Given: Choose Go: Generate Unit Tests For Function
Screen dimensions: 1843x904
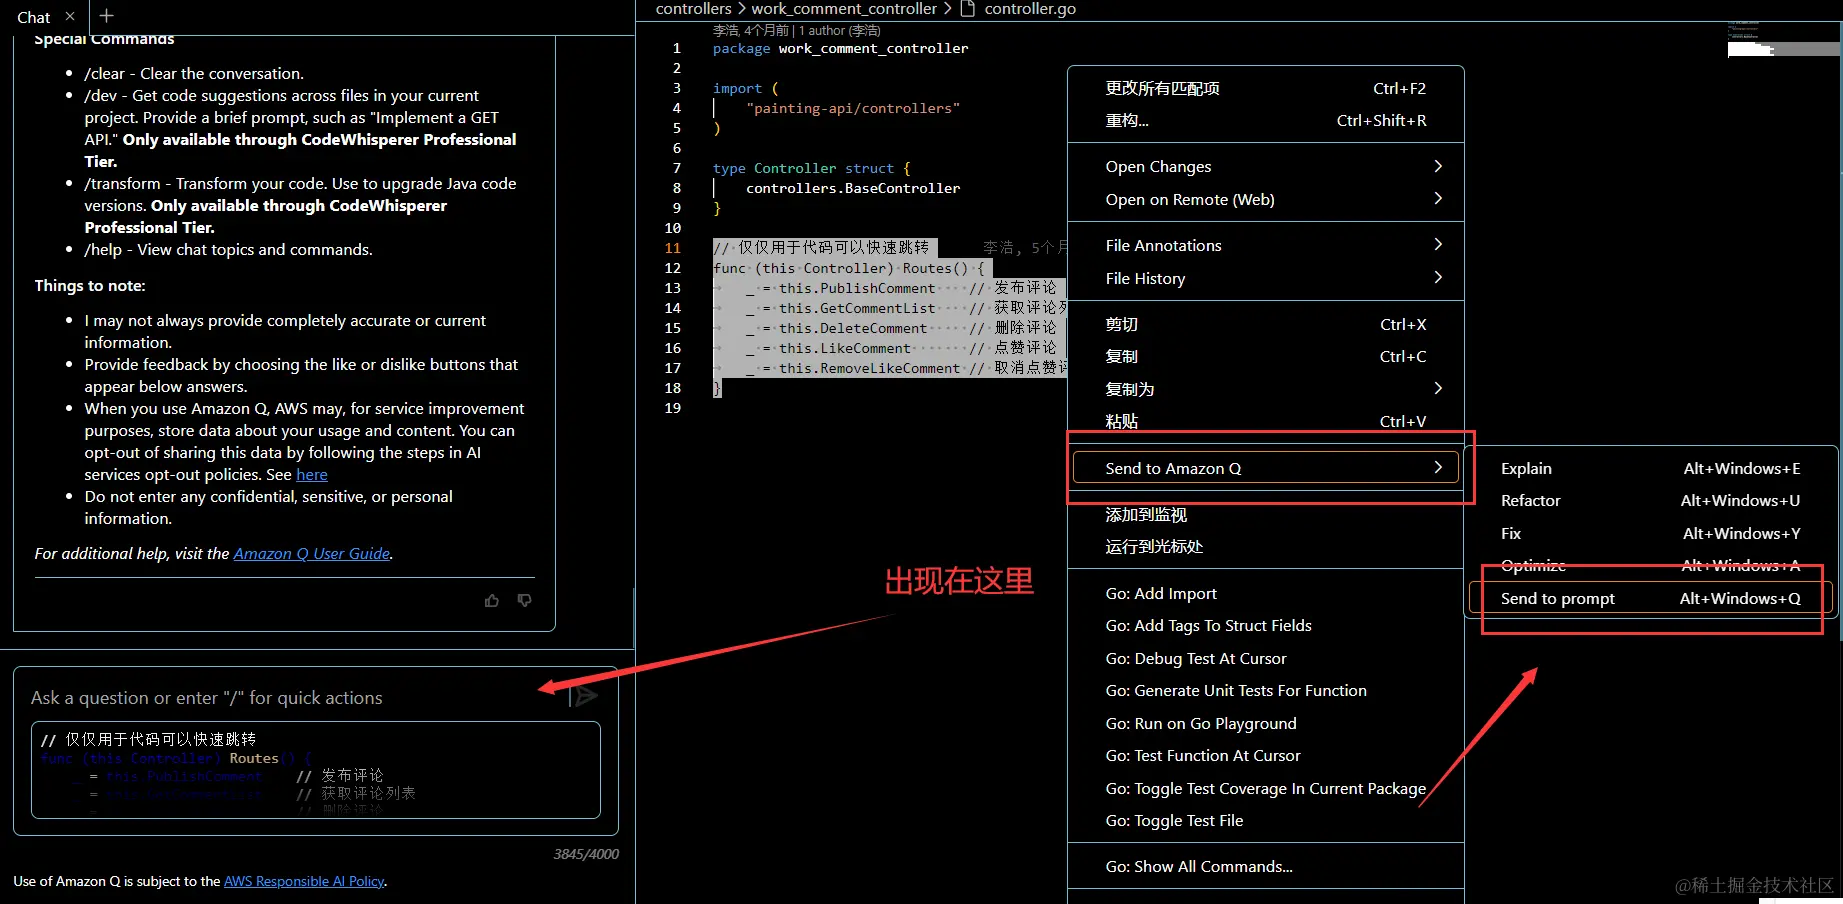Looking at the screenshot, I should (x=1265, y=690).
